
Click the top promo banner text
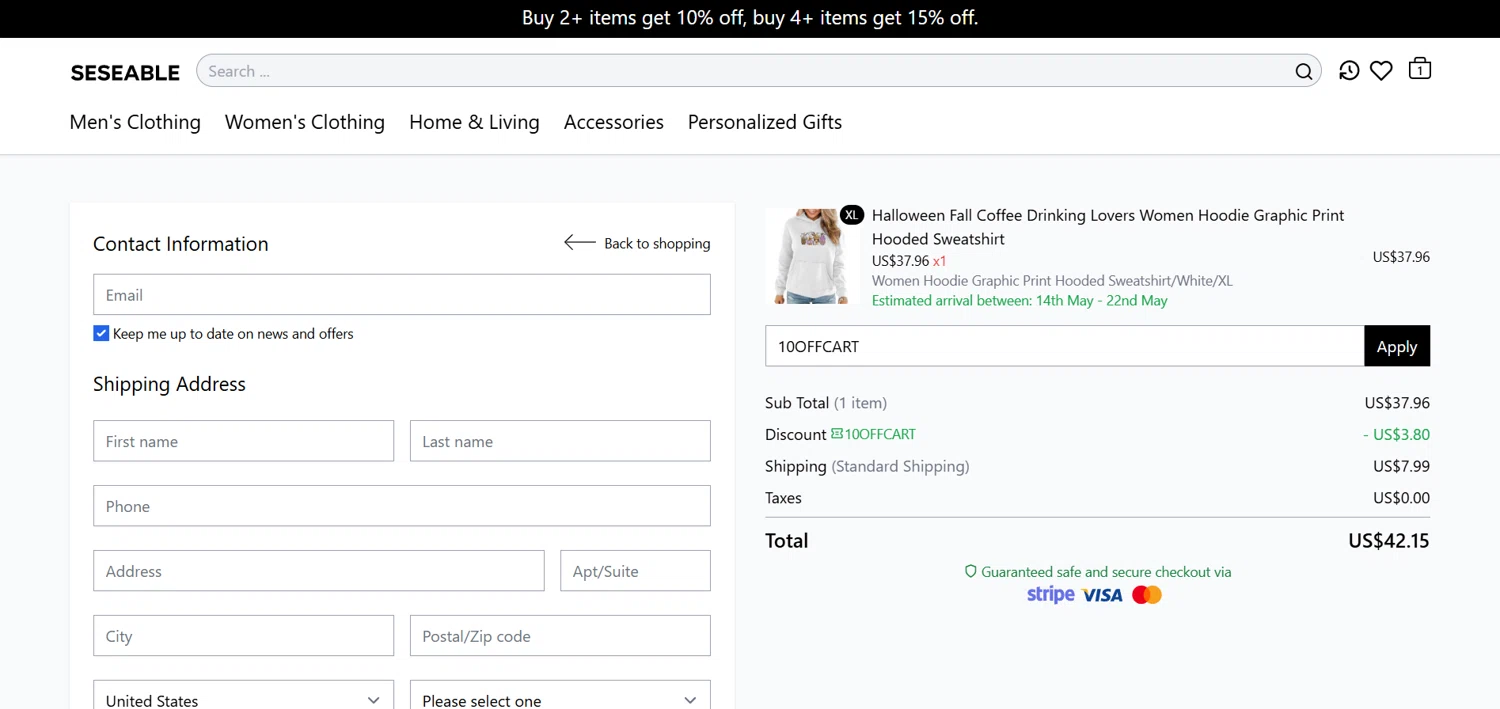tap(750, 18)
